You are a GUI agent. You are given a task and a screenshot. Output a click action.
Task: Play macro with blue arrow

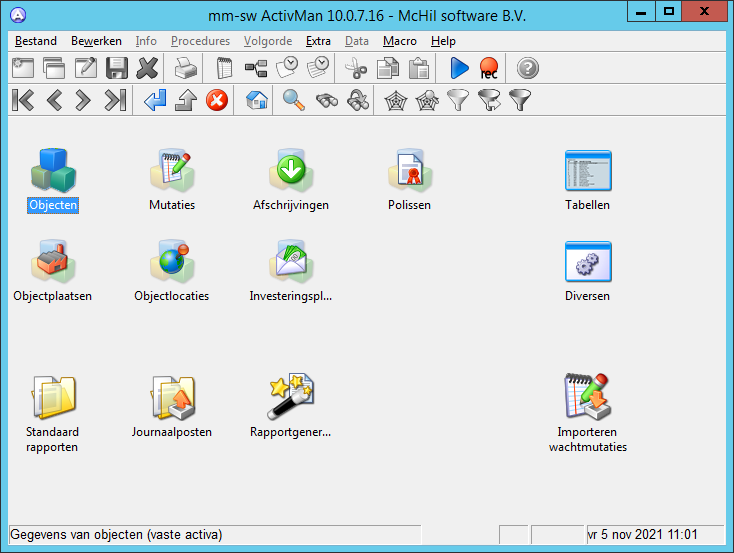[459, 68]
